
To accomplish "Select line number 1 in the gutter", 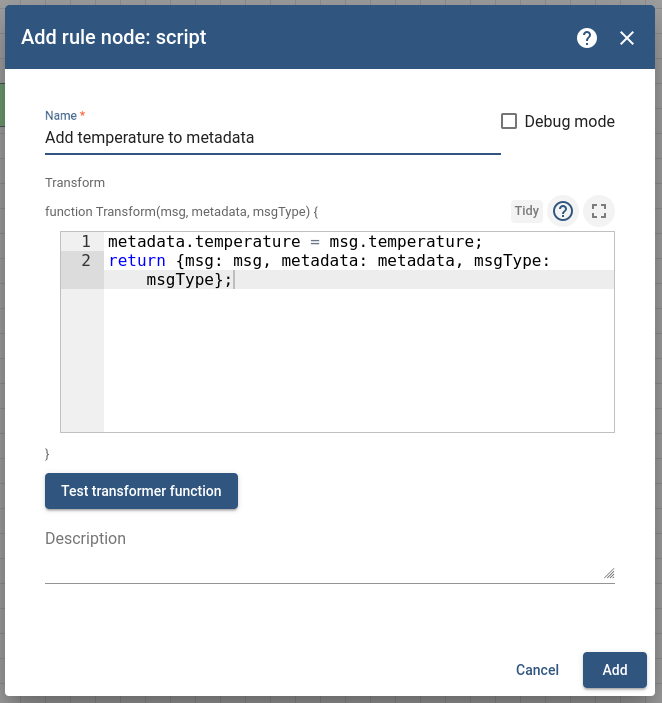I will click(86, 242).
